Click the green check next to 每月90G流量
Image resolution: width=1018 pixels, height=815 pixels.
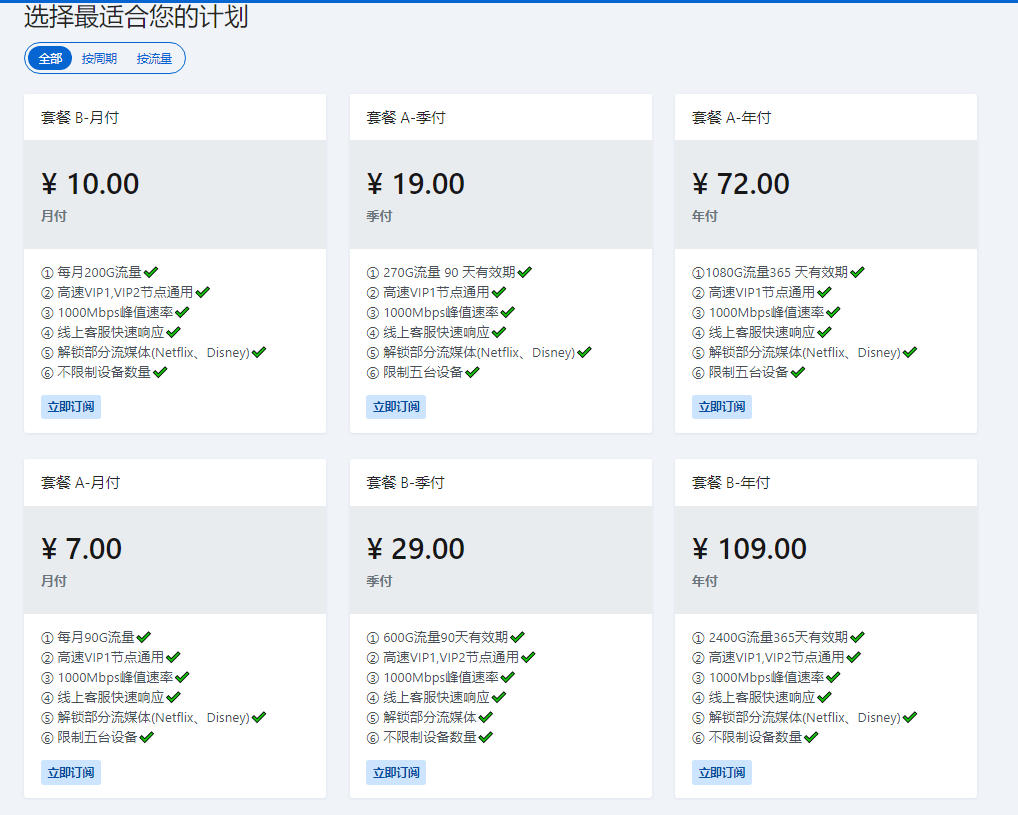click(143, 637)
